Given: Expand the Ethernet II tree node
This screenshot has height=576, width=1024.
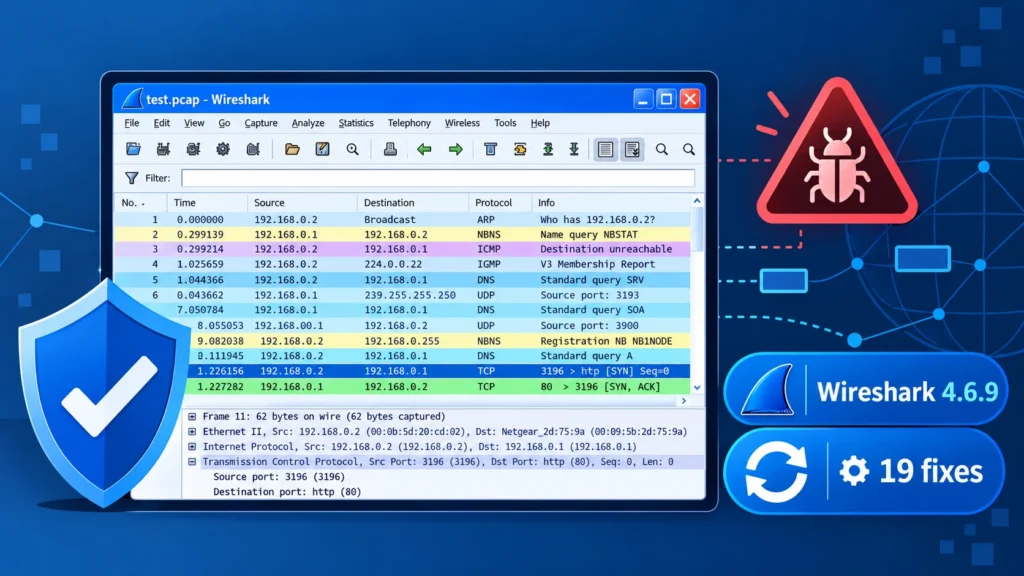Looking at the screenshot, I should click(192, 431).
